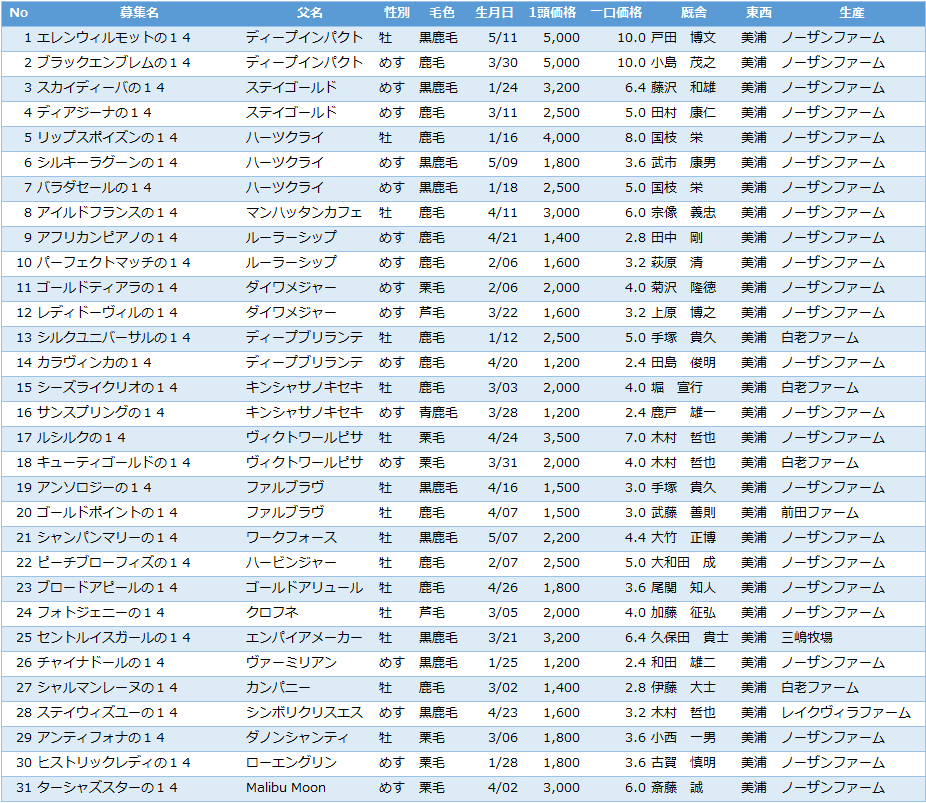Screen dimensions: 926x803
Task: Click the 父名 column header
Action: pyautogui.click(x=309, y=12)
